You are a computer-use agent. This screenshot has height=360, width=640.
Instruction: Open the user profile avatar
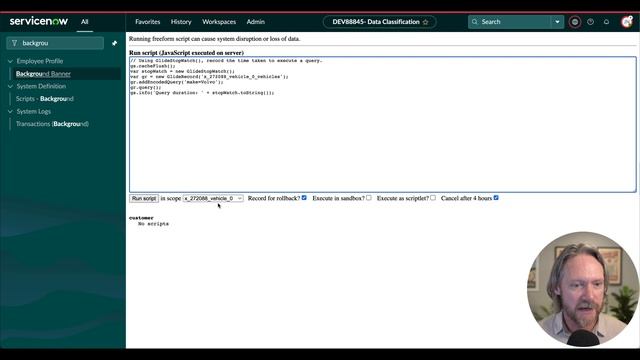pyautogui.click(x=627, y=22)
